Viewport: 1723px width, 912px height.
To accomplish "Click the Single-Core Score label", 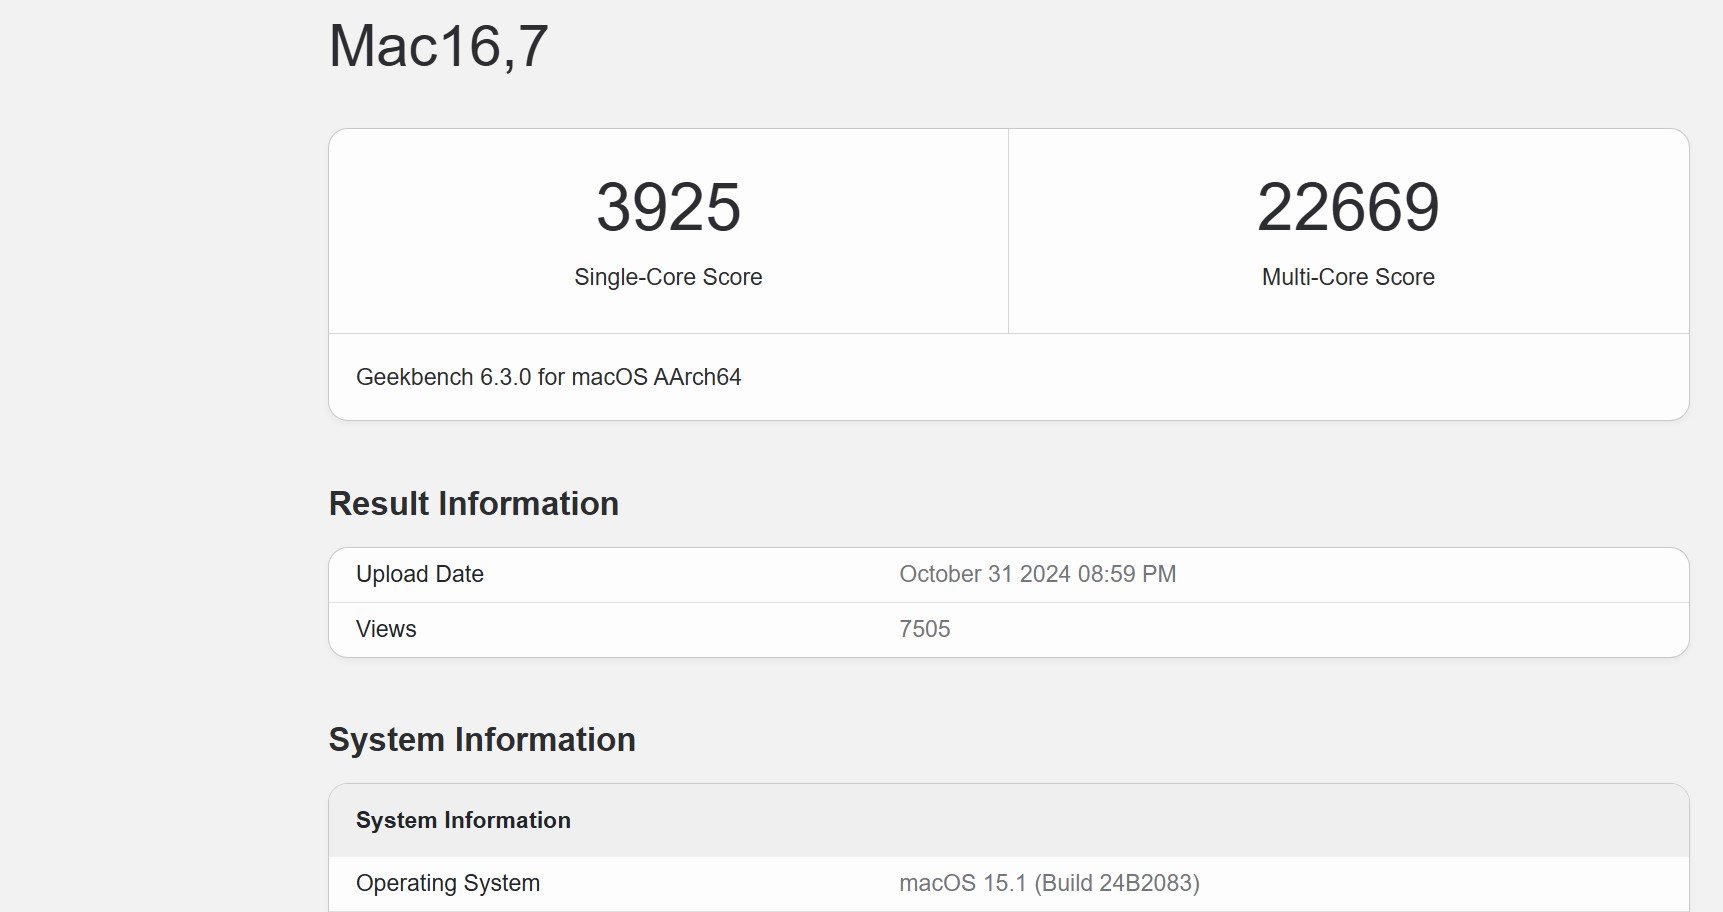I will tap(668, 277).
